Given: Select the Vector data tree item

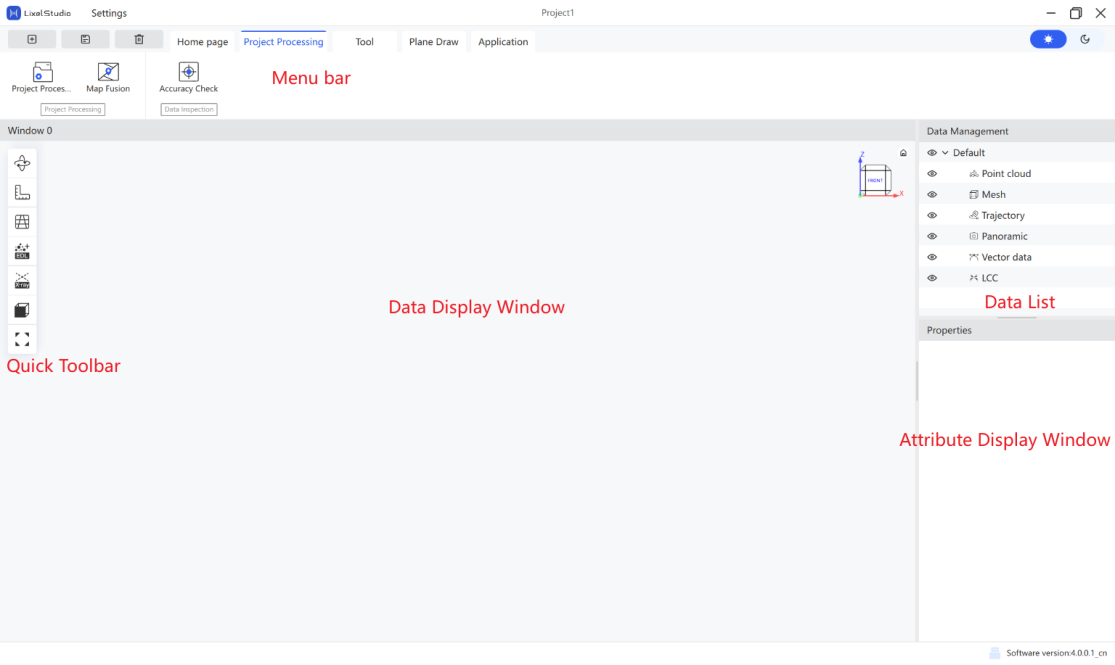Looking at the screenshot, I should click(1006, 257).
